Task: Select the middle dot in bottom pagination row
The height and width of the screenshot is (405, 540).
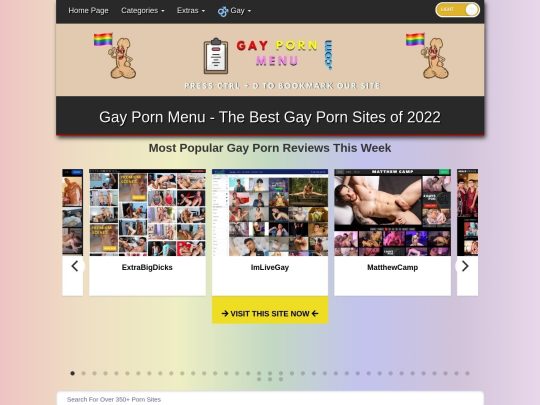Action: point(270,380)
